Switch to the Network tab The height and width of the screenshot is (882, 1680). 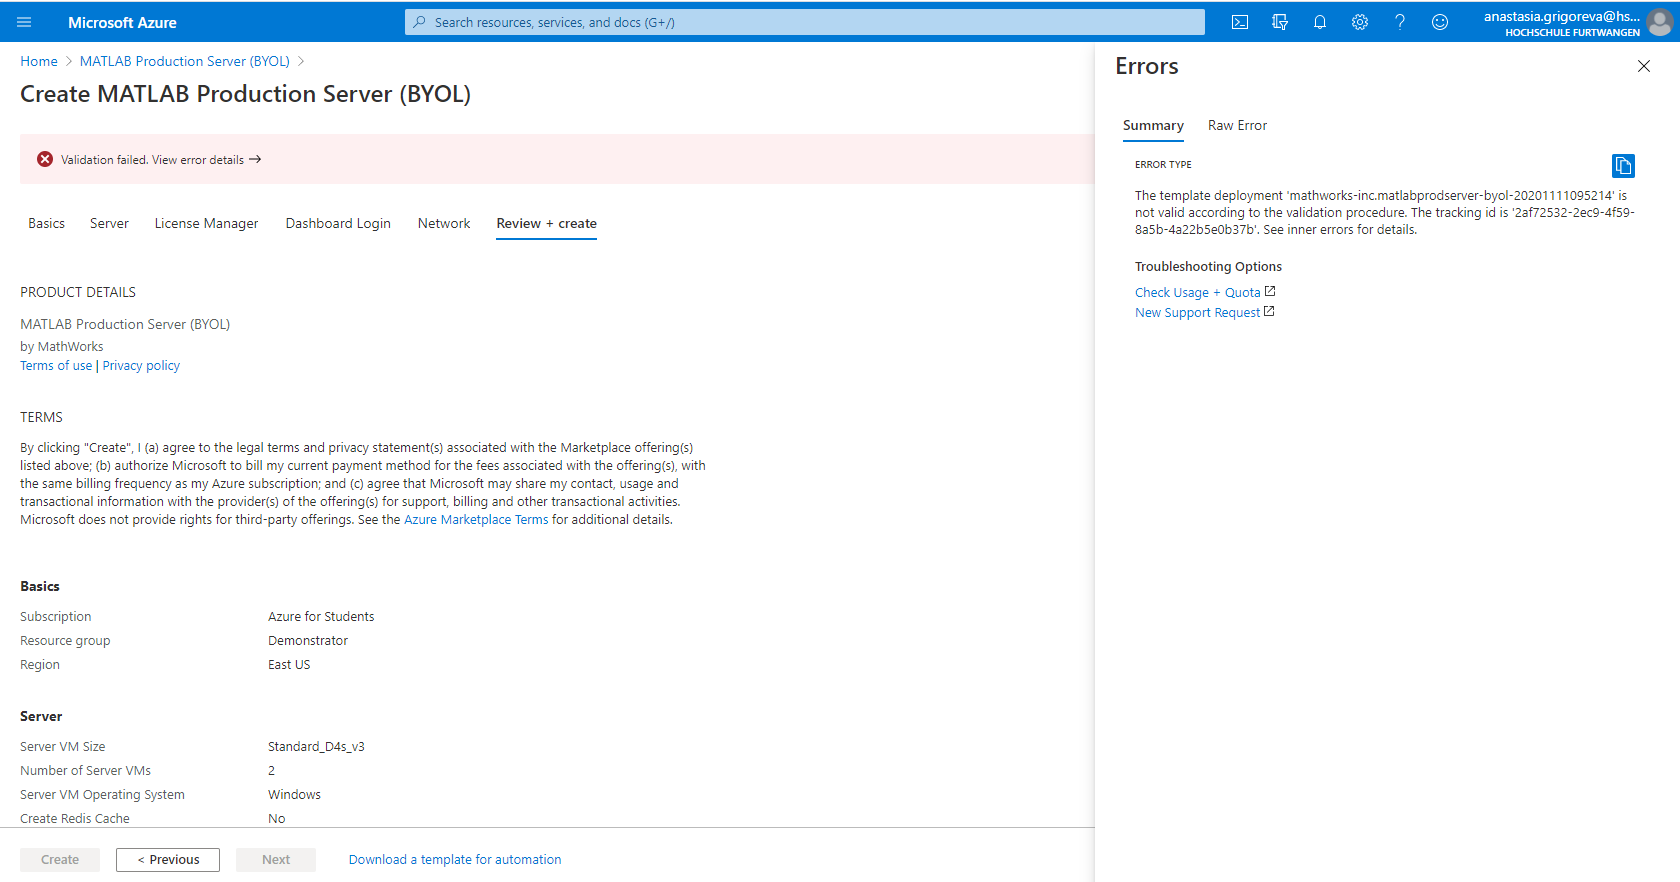[444, 223]
